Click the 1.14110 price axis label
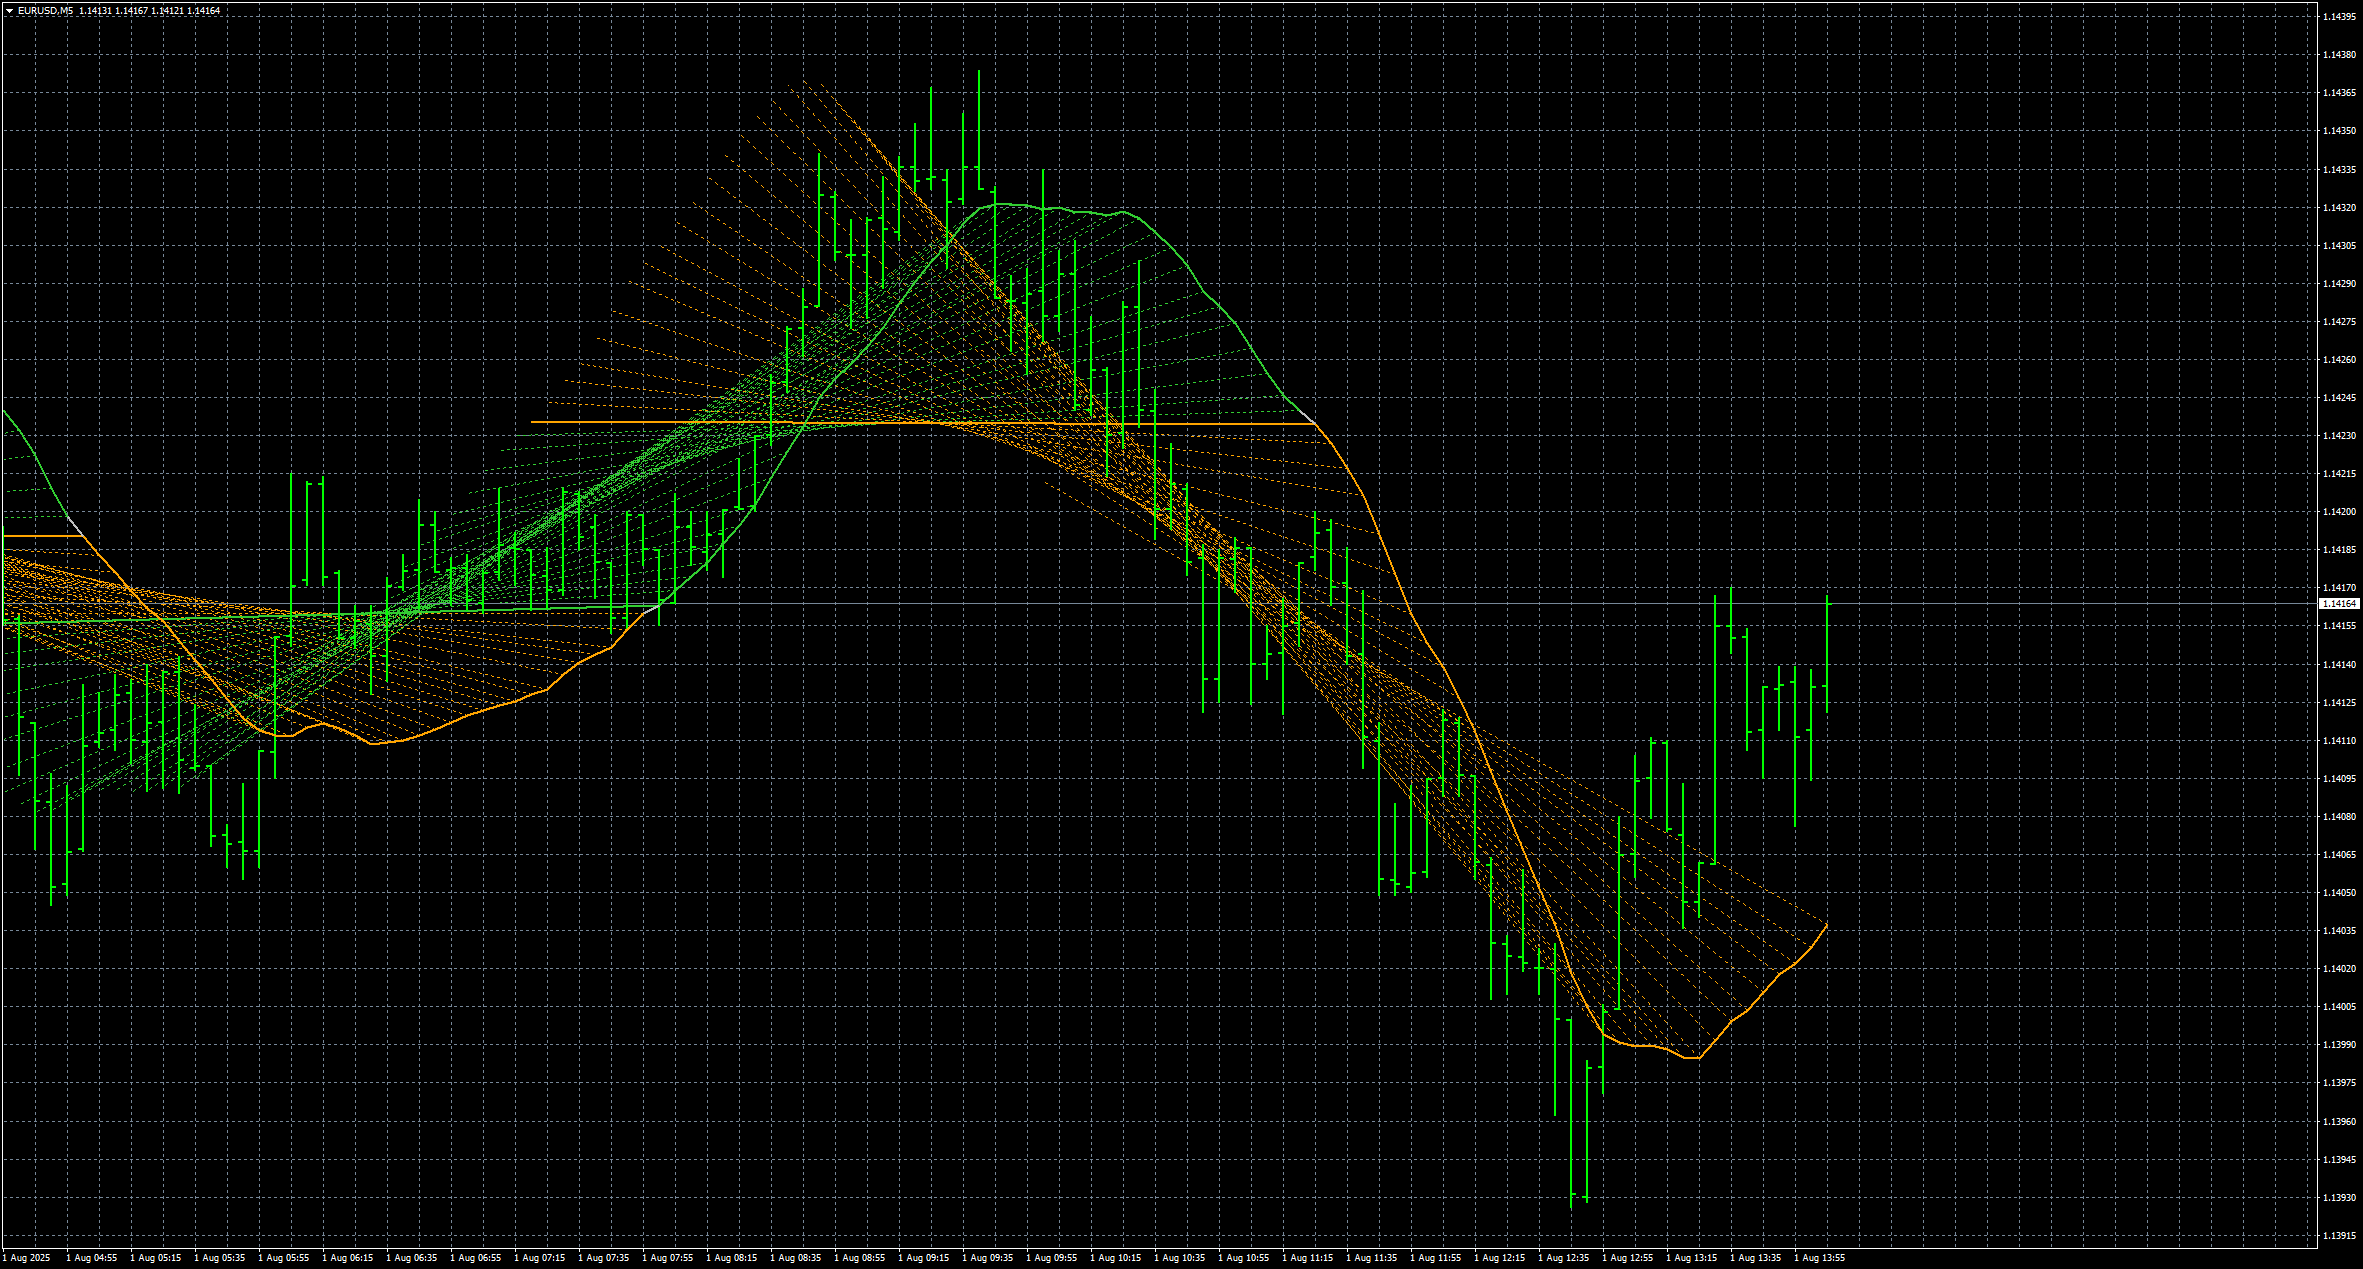Image resolution: width=2363 pixels, height=1269 pixels. (x=2339, y=741)
